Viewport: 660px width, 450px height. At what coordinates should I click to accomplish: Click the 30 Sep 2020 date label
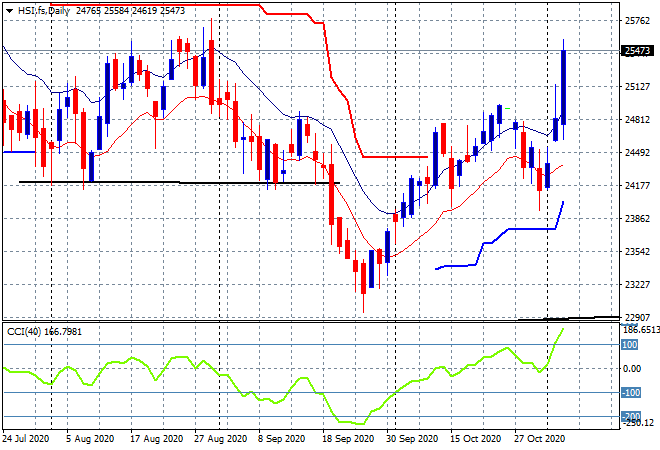412,439
